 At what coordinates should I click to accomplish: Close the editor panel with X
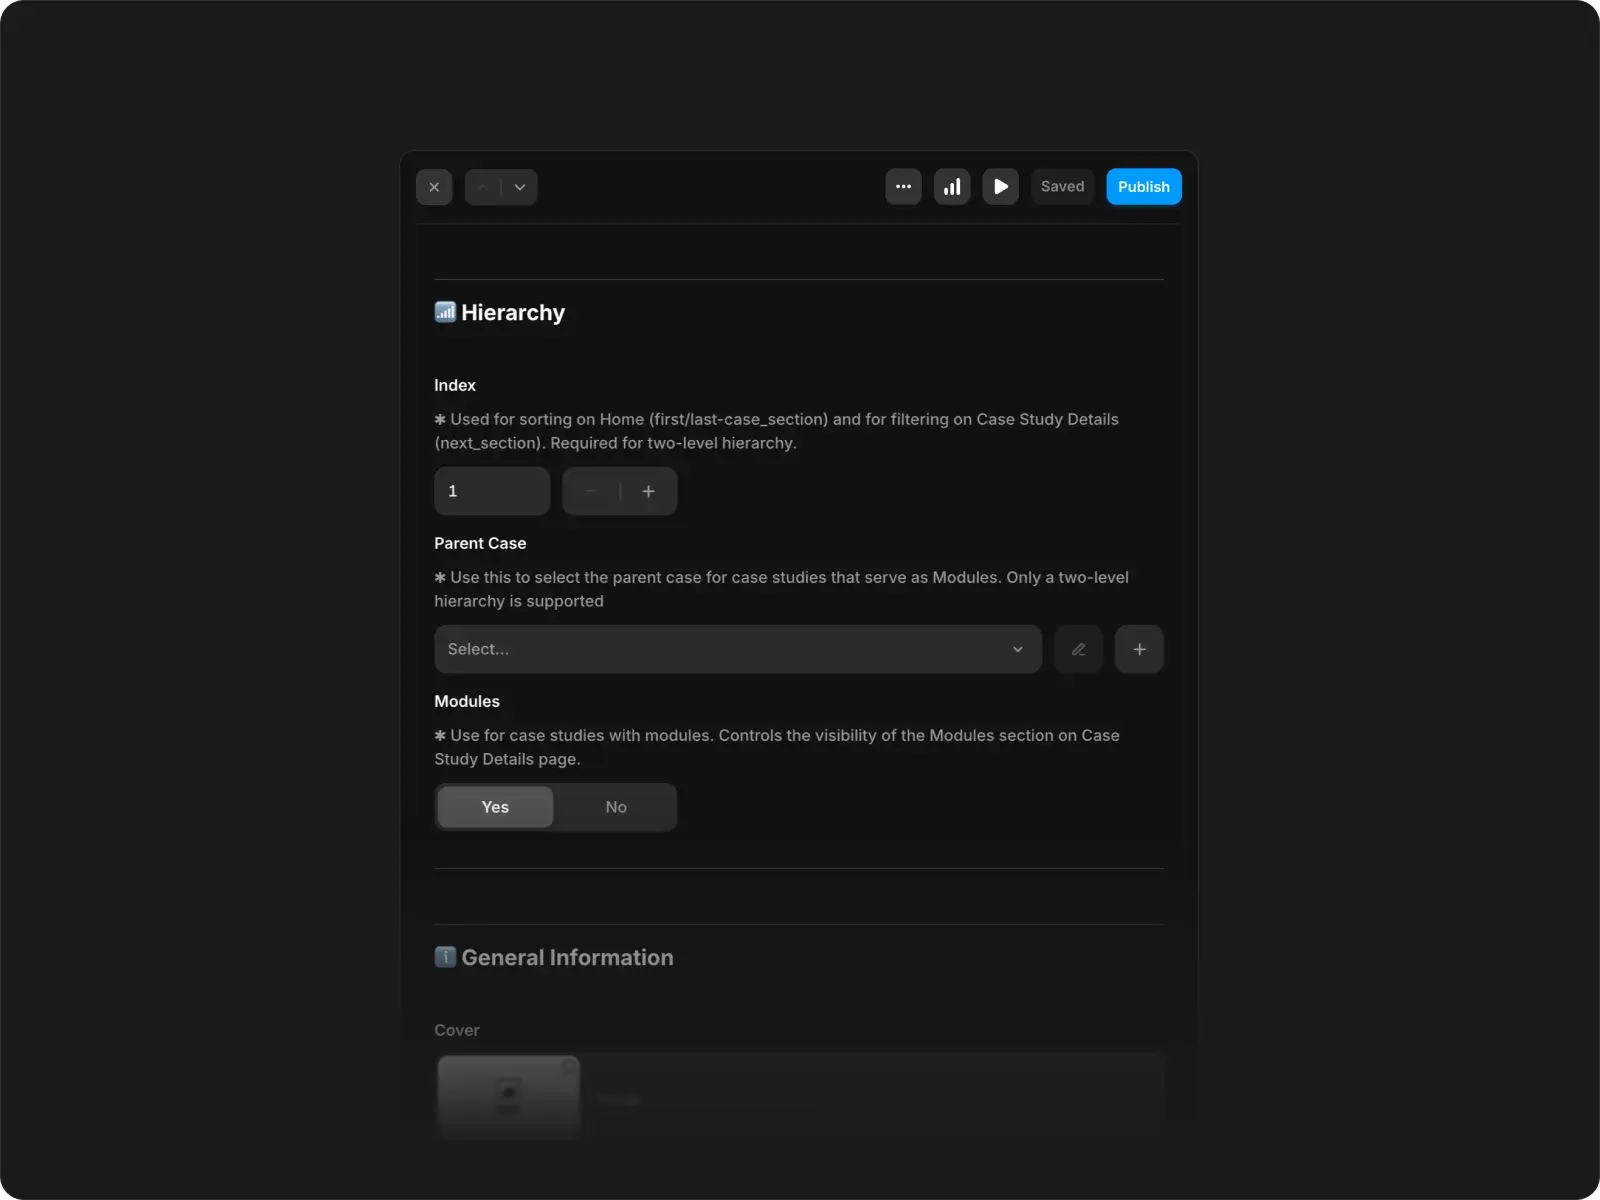pos(434,187)
